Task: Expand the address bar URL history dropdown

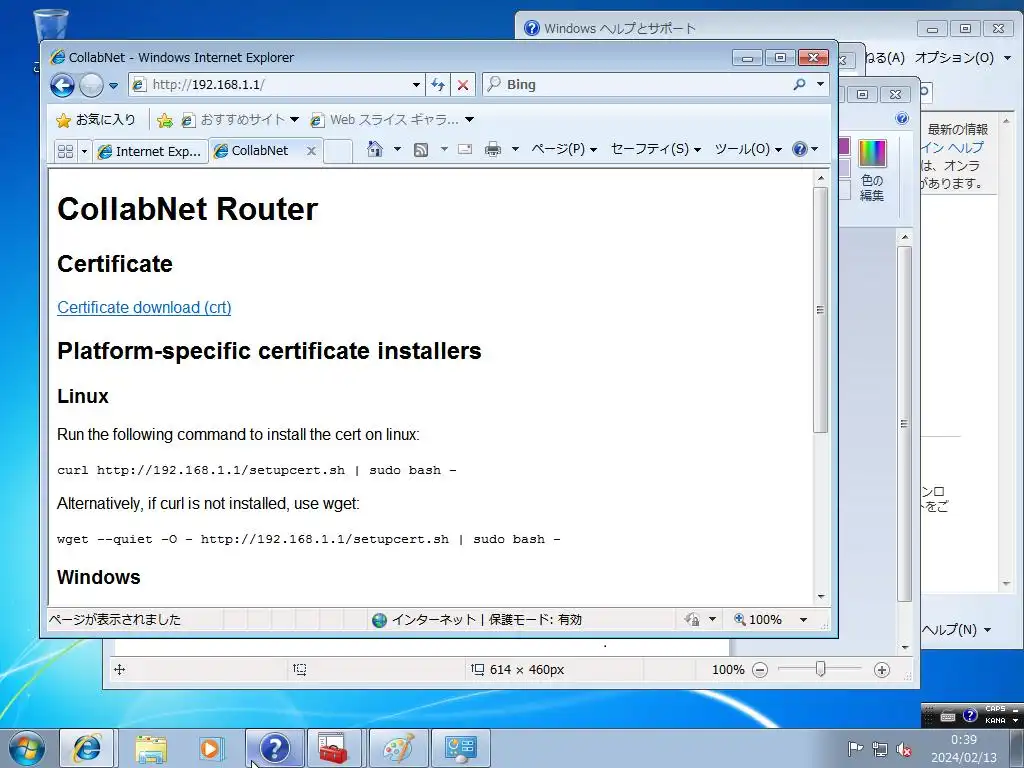Action: (x=416, y=85)
